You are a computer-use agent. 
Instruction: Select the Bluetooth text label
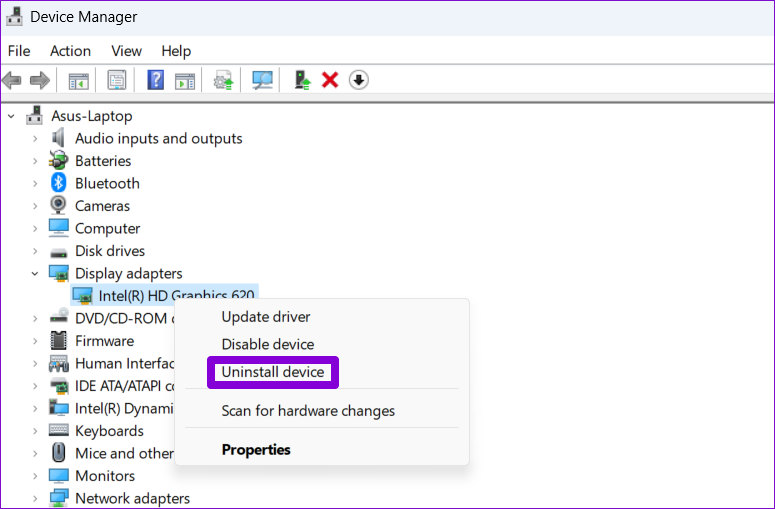(x=107, y=183)
